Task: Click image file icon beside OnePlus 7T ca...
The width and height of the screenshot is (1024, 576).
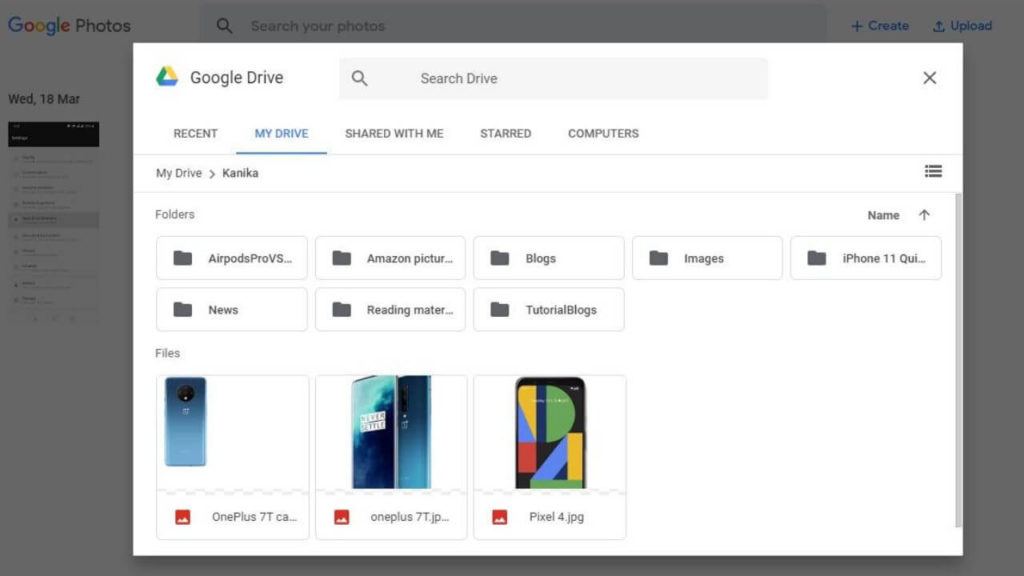Action: (183, 517)
